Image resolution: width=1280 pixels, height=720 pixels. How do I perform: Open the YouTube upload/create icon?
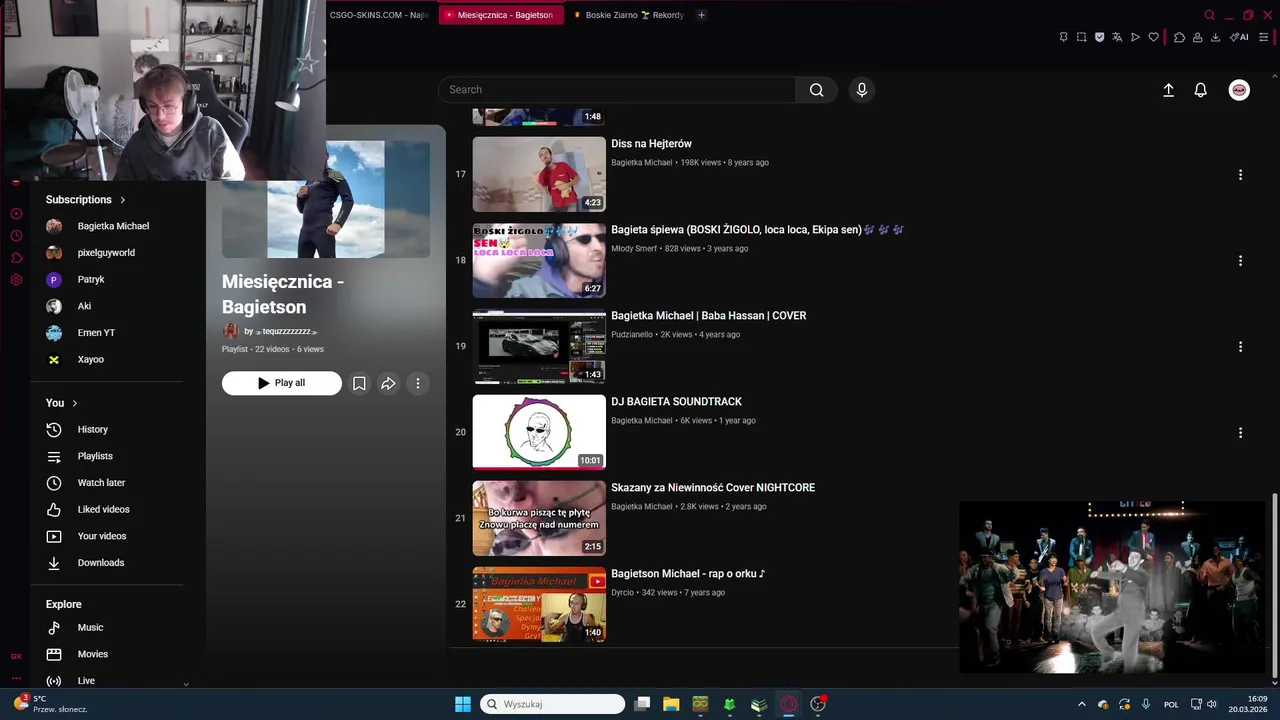coord(1168,90)
